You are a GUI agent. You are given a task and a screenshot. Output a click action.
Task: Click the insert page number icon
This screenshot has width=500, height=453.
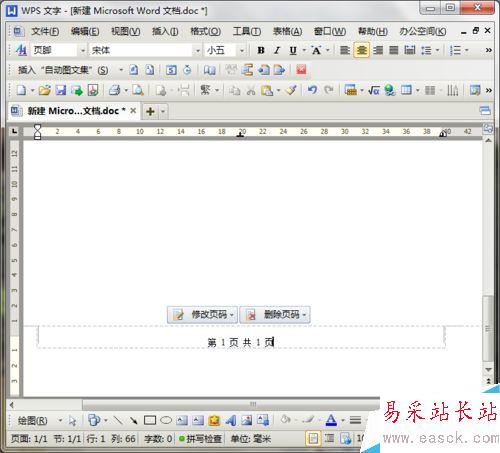[133, 70]
